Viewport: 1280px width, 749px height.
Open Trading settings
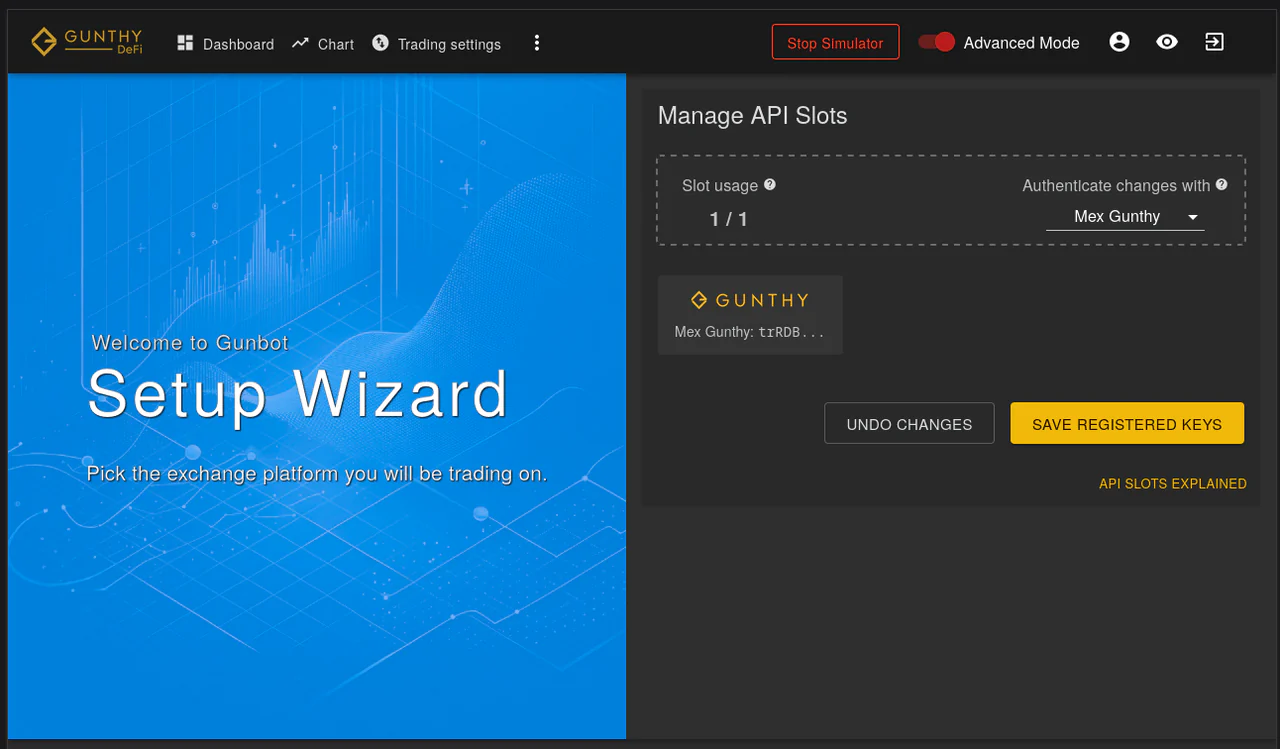436,44
